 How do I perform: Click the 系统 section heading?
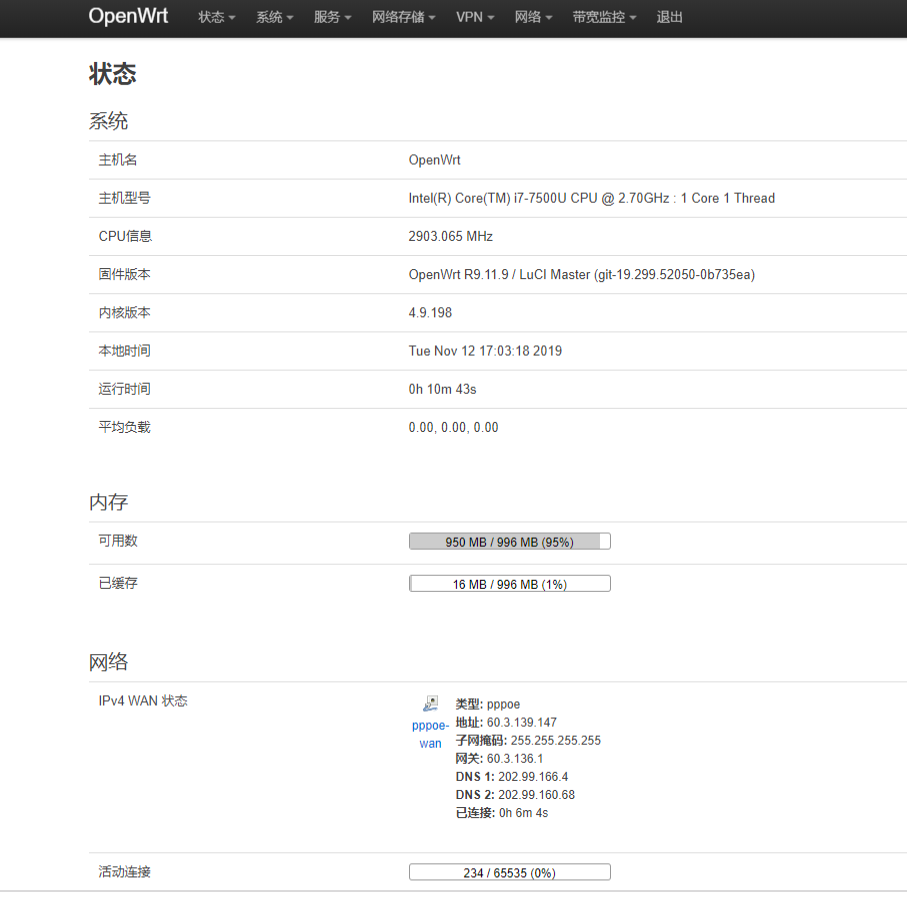108,121
